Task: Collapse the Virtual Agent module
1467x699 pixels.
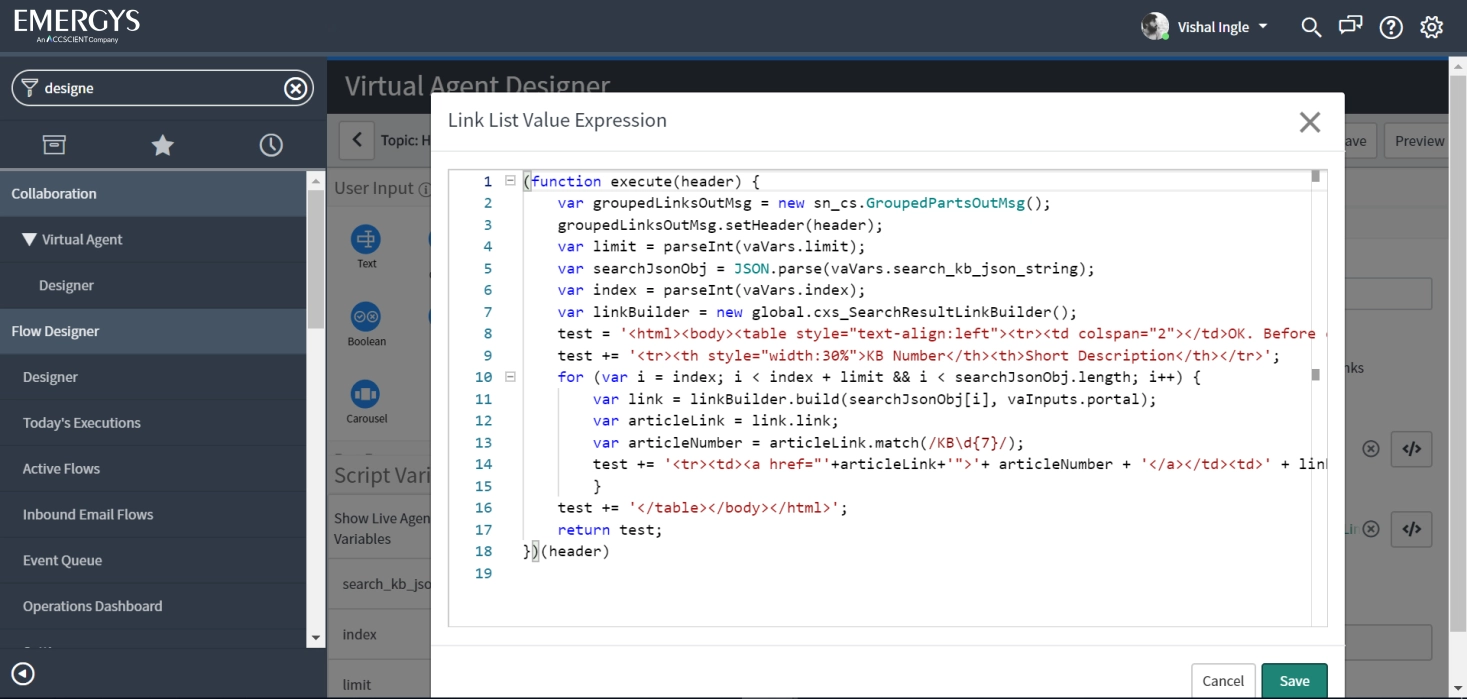Action: point(29,239)
